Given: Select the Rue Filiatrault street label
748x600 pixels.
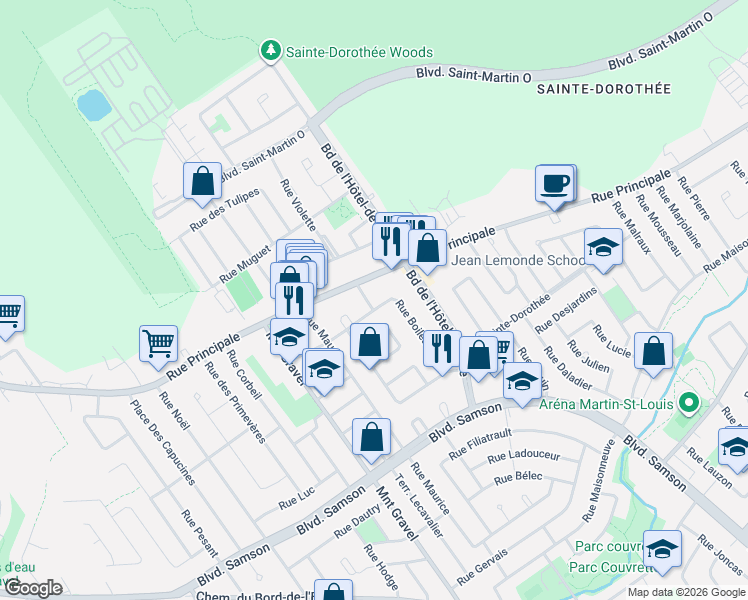Looking at the screenshot, I should [480, 445].
